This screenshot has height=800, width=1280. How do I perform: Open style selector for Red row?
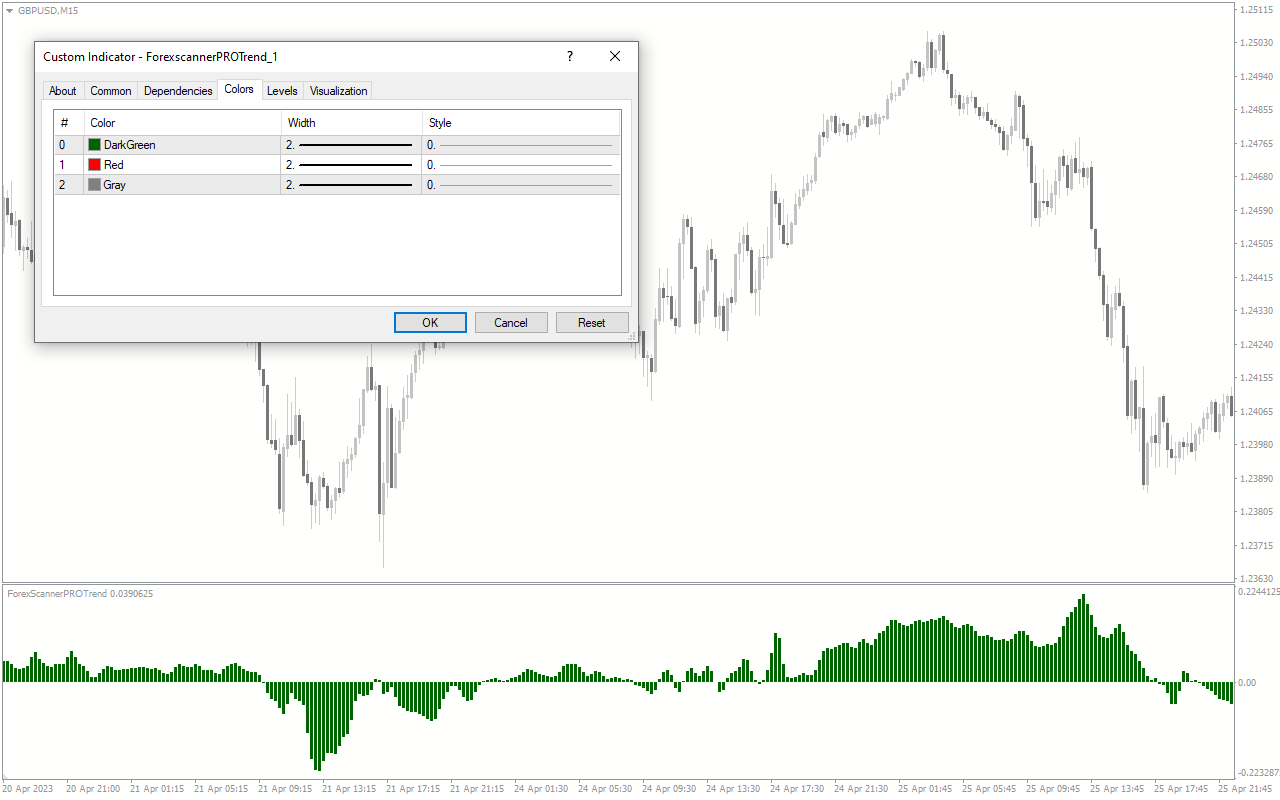pos(521,165)
